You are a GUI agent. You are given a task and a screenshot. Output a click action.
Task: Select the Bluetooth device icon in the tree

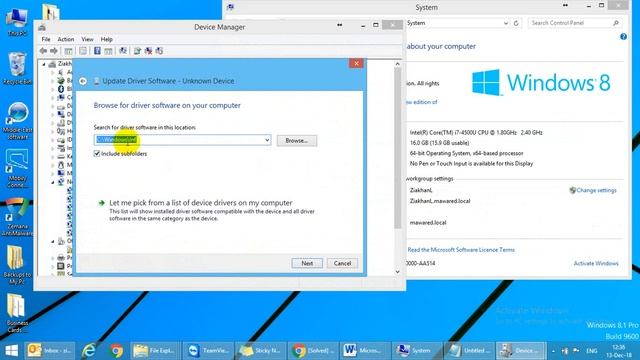tap(61, 89)
